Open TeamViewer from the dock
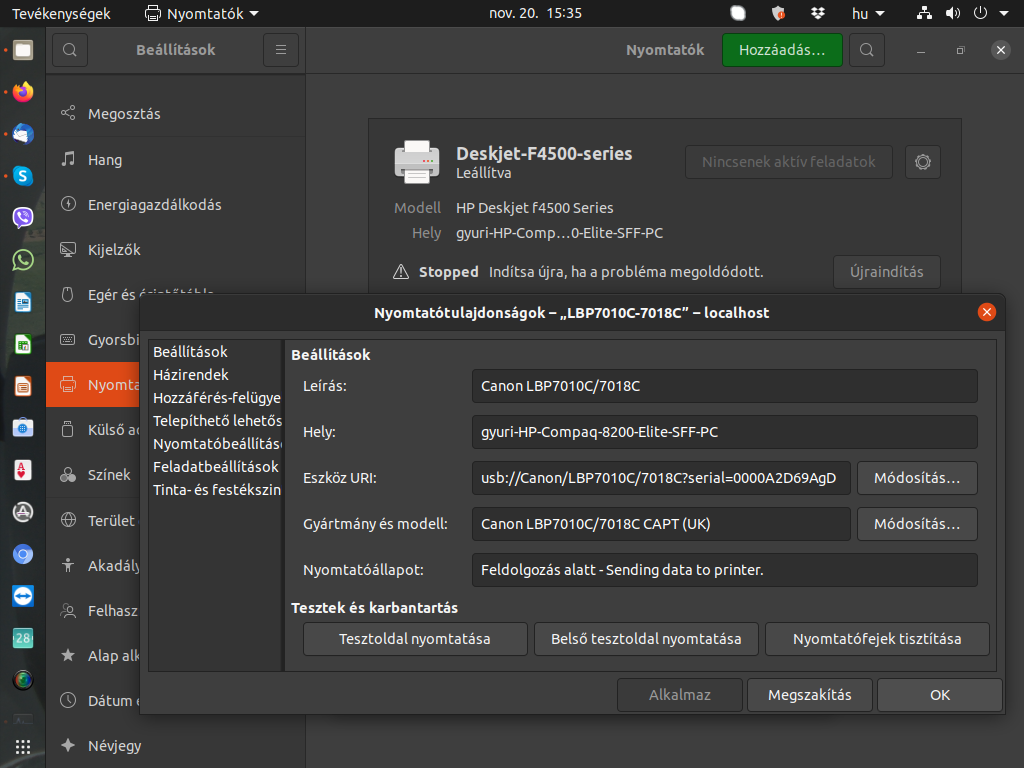The width and height of the screenshot is (1024, 768). 23,596
